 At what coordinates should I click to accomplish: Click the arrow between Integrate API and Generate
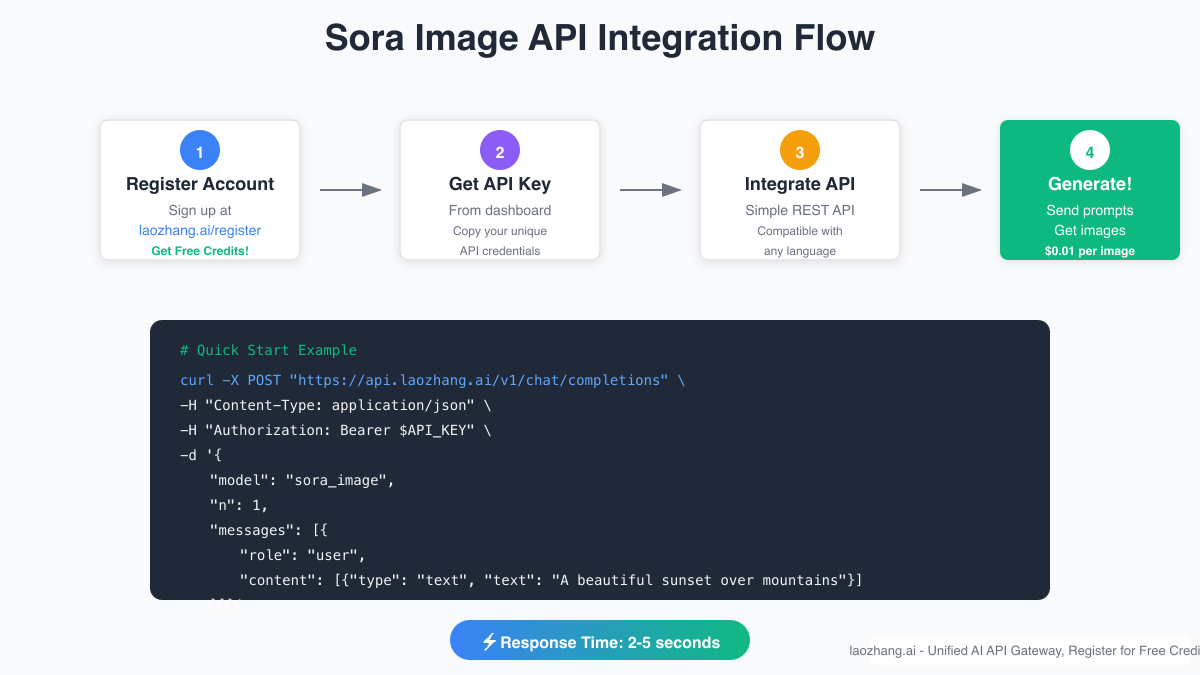[950, 189]
